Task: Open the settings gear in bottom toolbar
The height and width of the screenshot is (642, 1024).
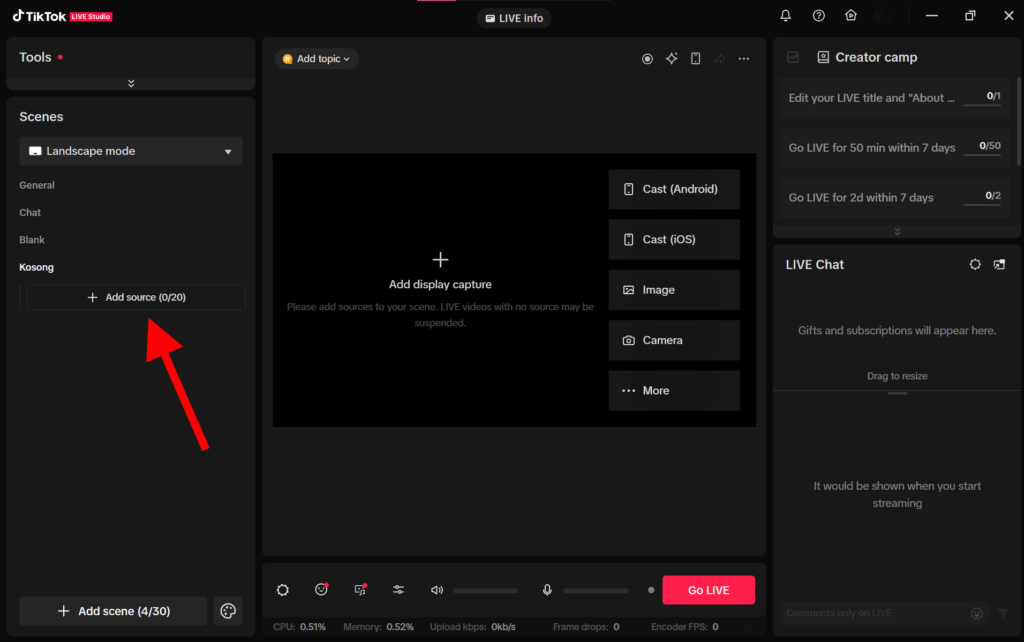Action: click(x=283, y=590)
